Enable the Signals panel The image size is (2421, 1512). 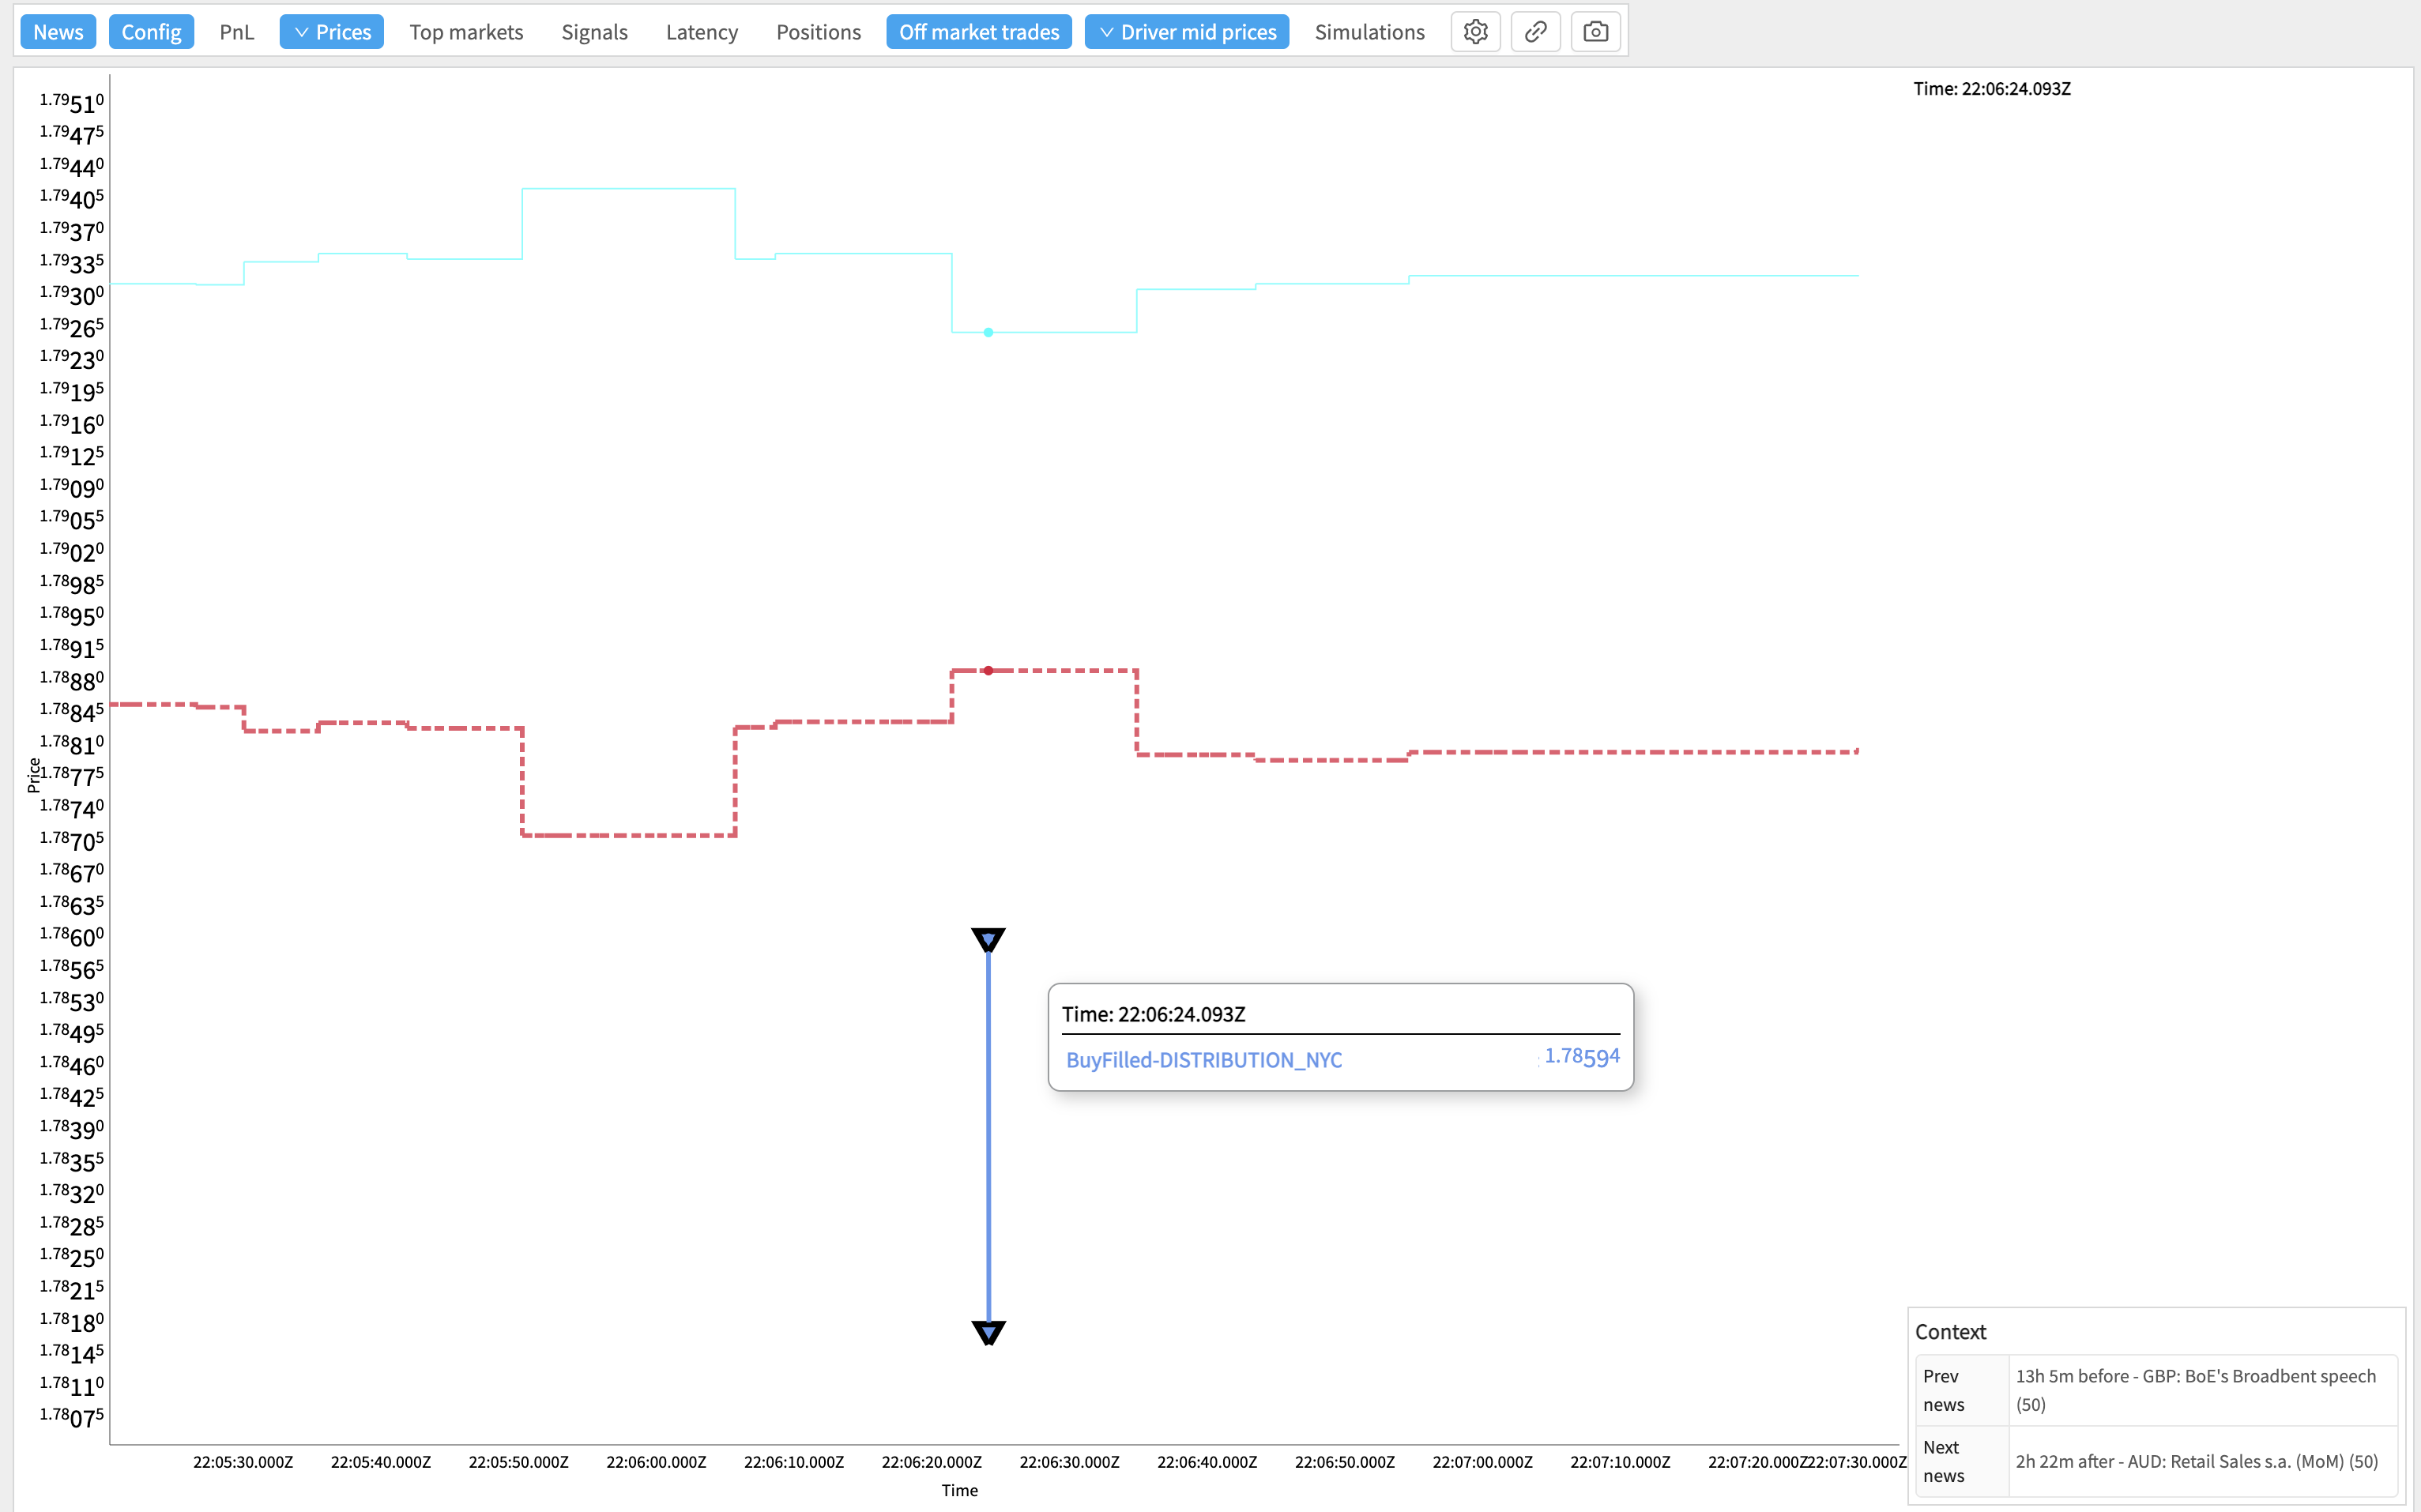pyautogui.click(x=594, y=32)
